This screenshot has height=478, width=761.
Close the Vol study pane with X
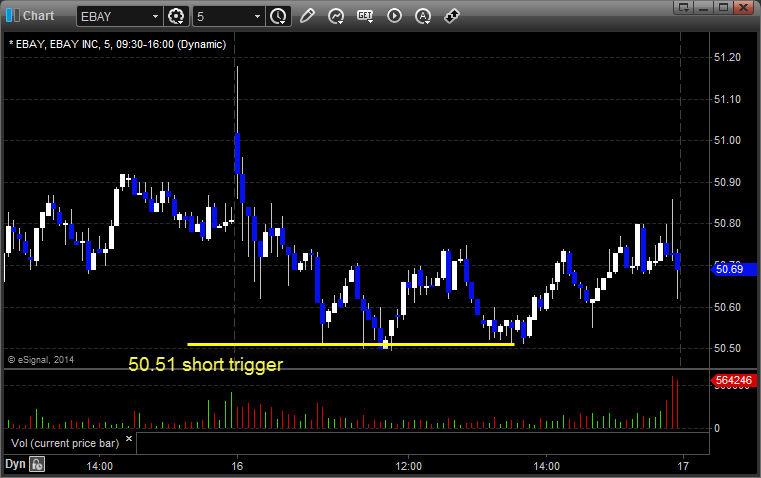pos(129,439)
